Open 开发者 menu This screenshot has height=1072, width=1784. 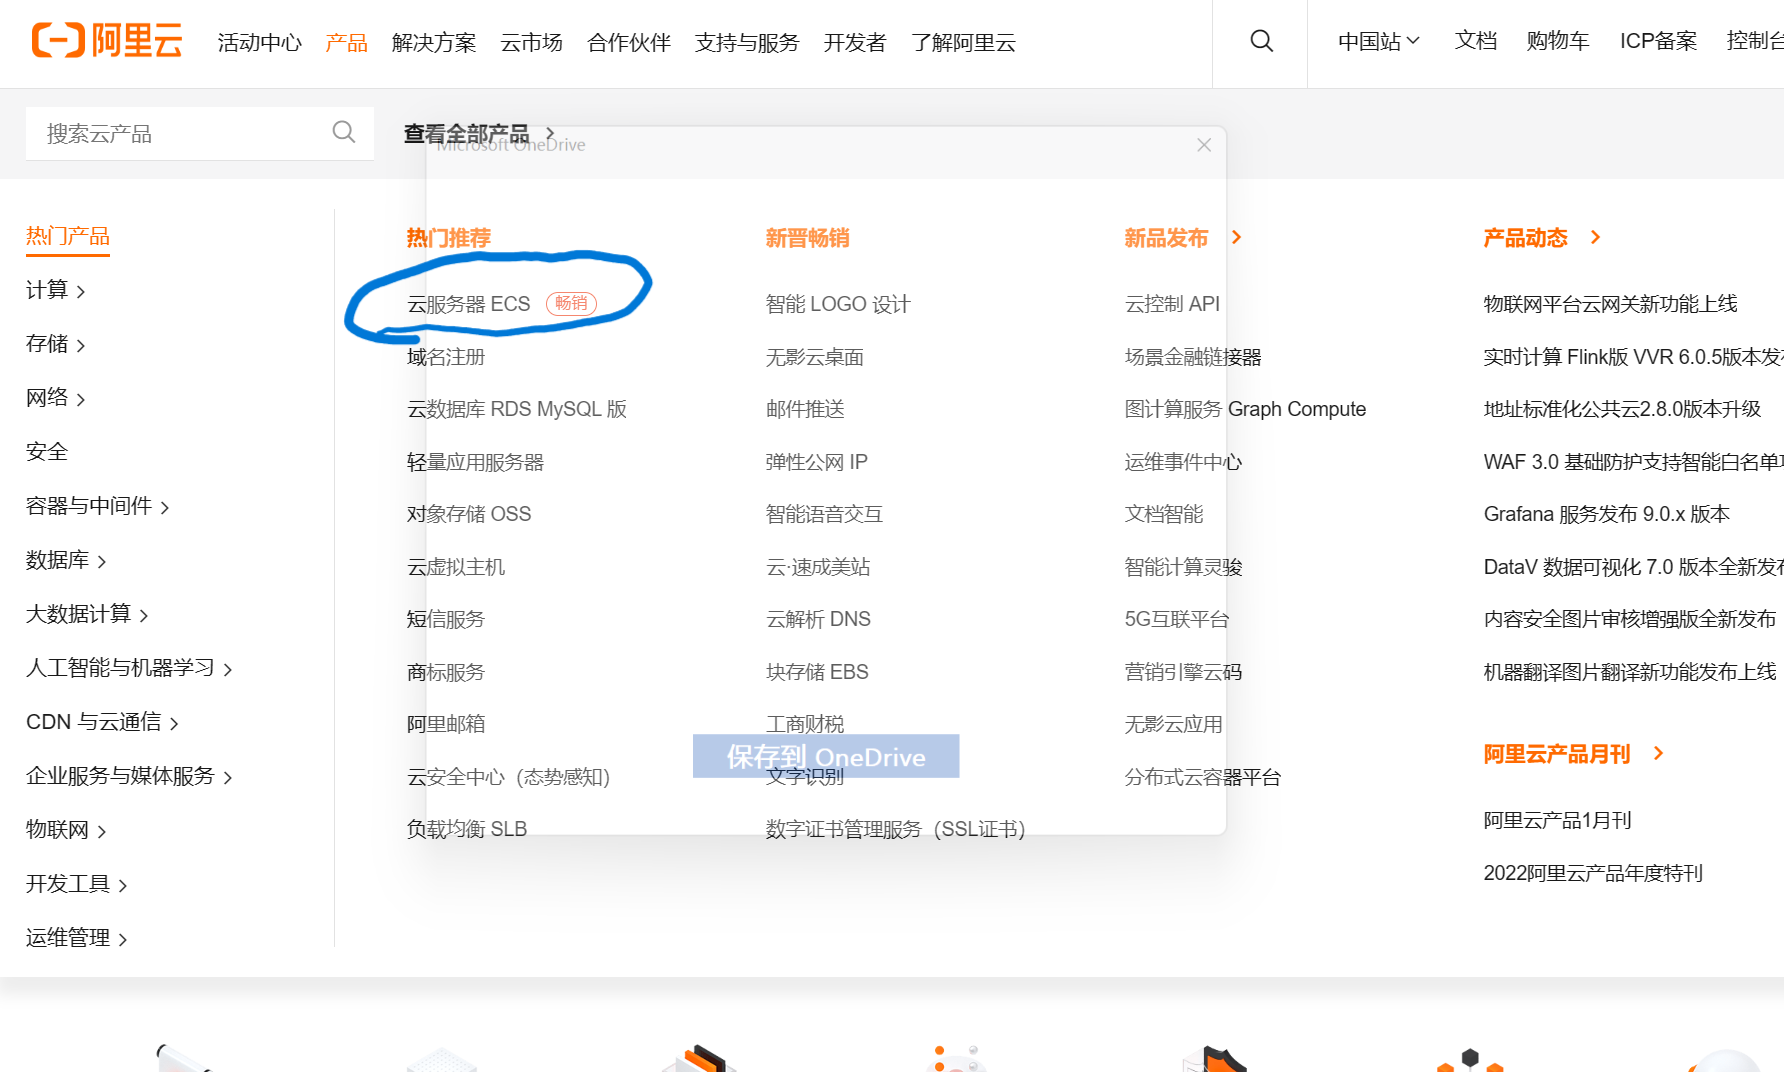tap(855, 42)
